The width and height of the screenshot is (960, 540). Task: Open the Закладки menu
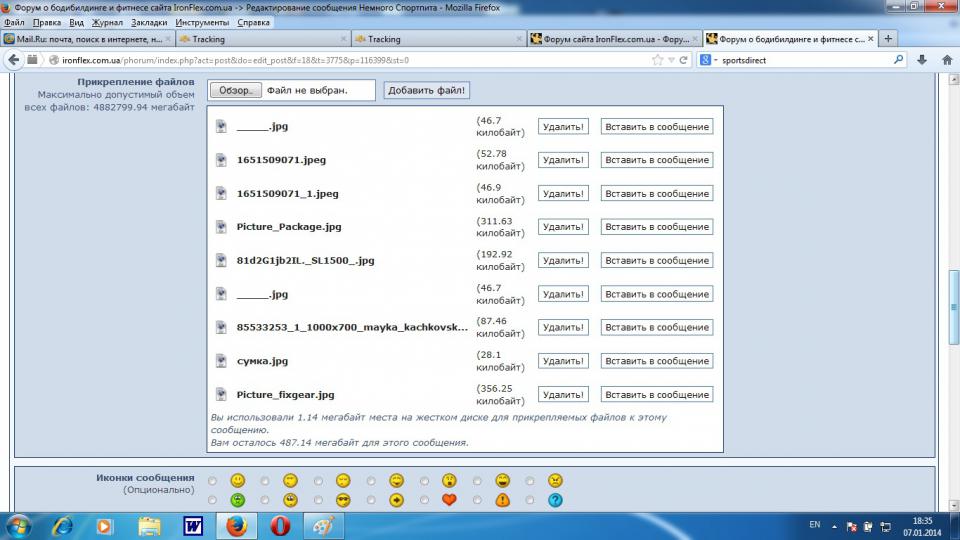click(x=148, y=22)
